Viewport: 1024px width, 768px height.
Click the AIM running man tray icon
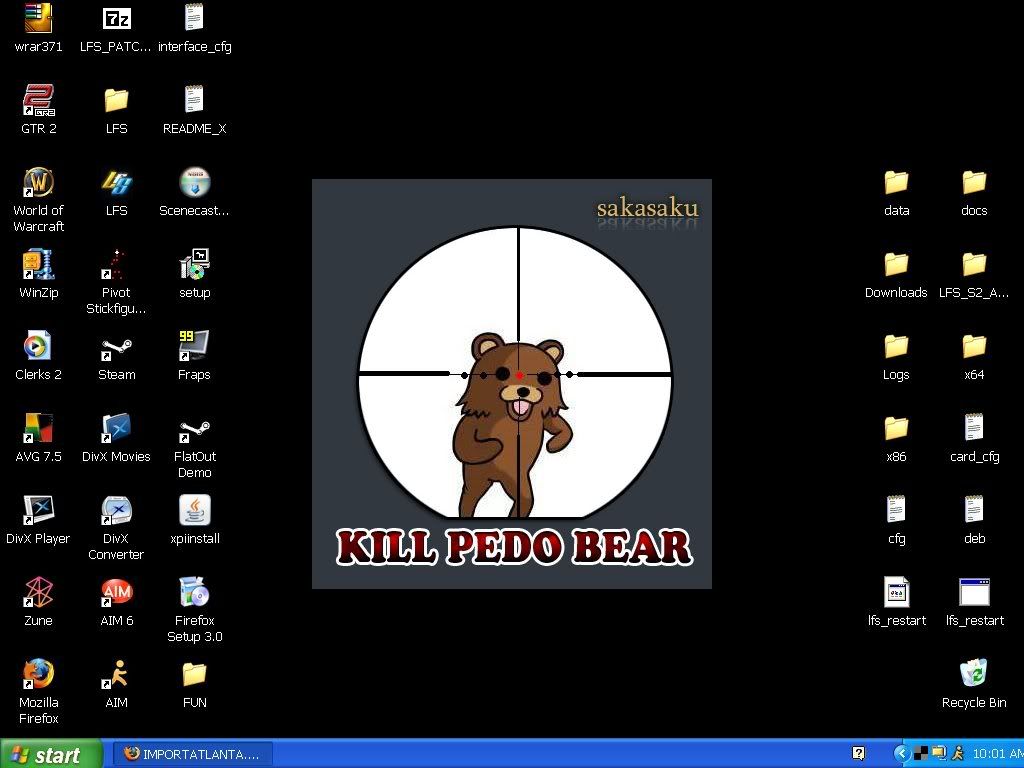pyautogui.click(x=958, y=753)
